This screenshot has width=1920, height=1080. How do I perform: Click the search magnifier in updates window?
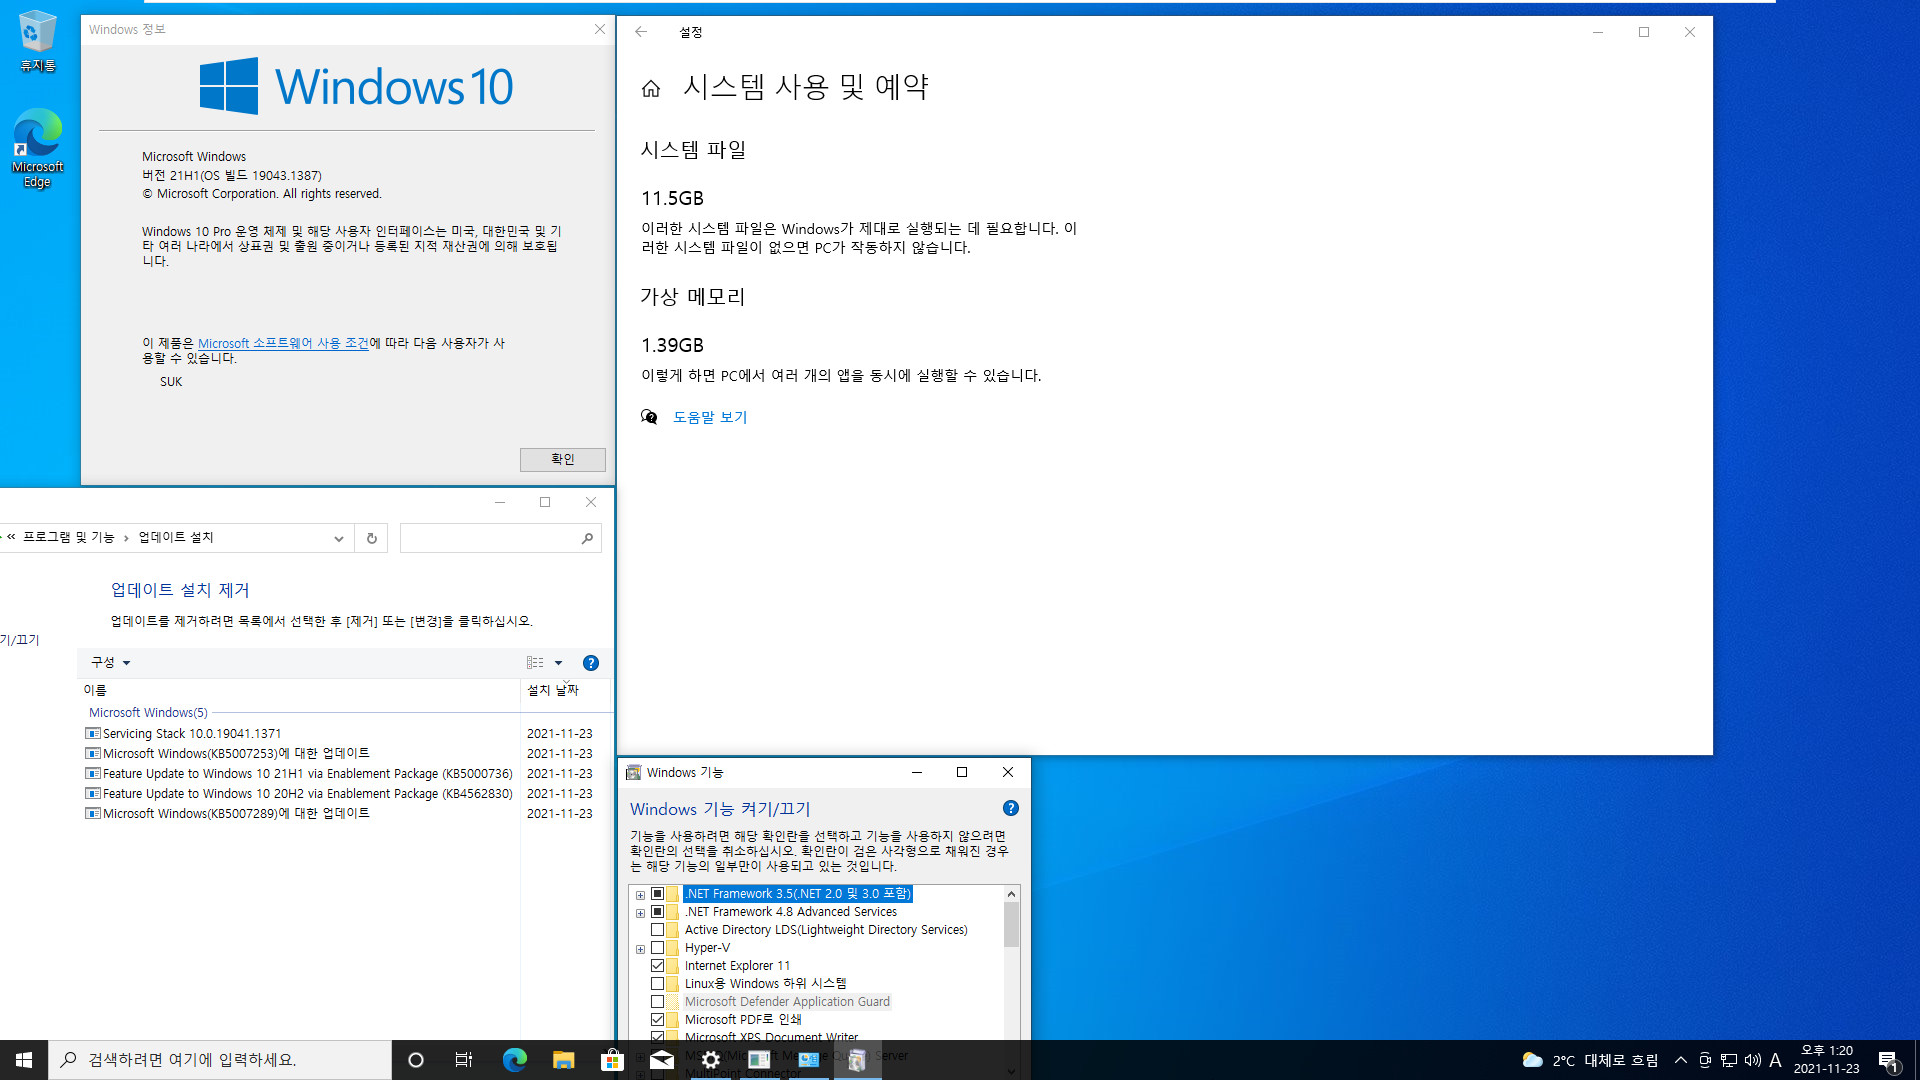587,538
